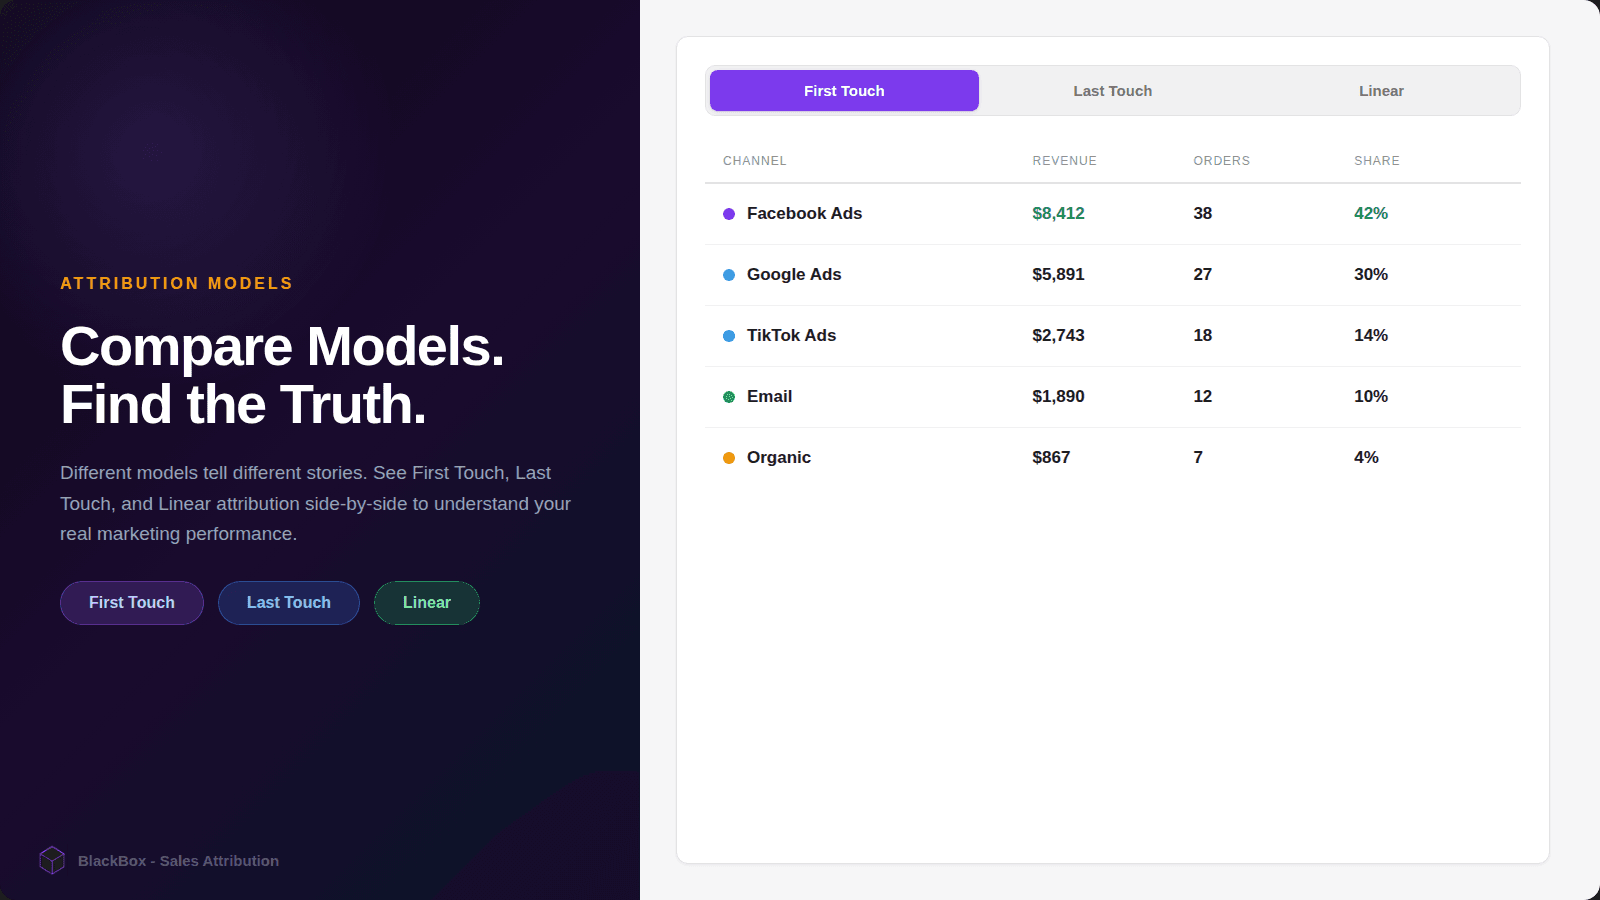Image resolution: width=1600 pixels, height=900 pixels.
Task: Select the Google Ads channel name
Action: [x=793, y=274]
